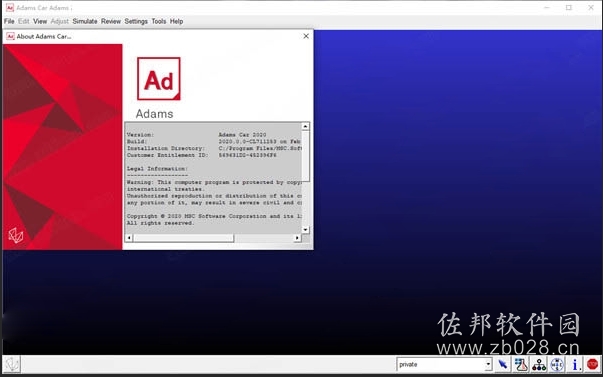Click the Hexagon logo on red banner
Screen dimensions: 603x377
point(16,235)
